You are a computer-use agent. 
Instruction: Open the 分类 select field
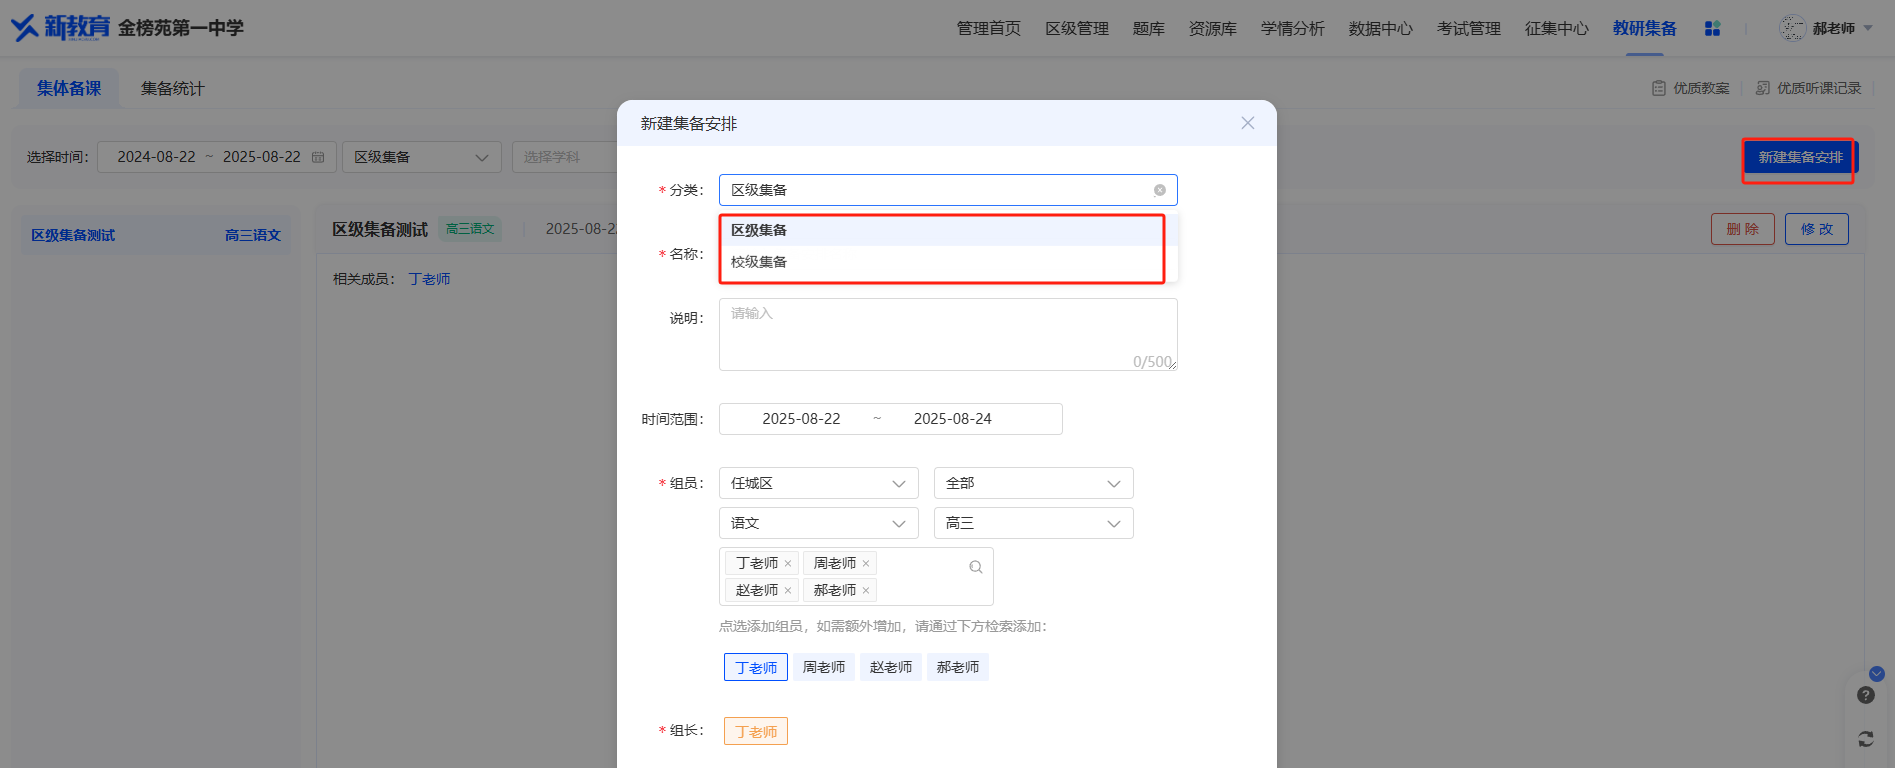[x=948, y=190]
